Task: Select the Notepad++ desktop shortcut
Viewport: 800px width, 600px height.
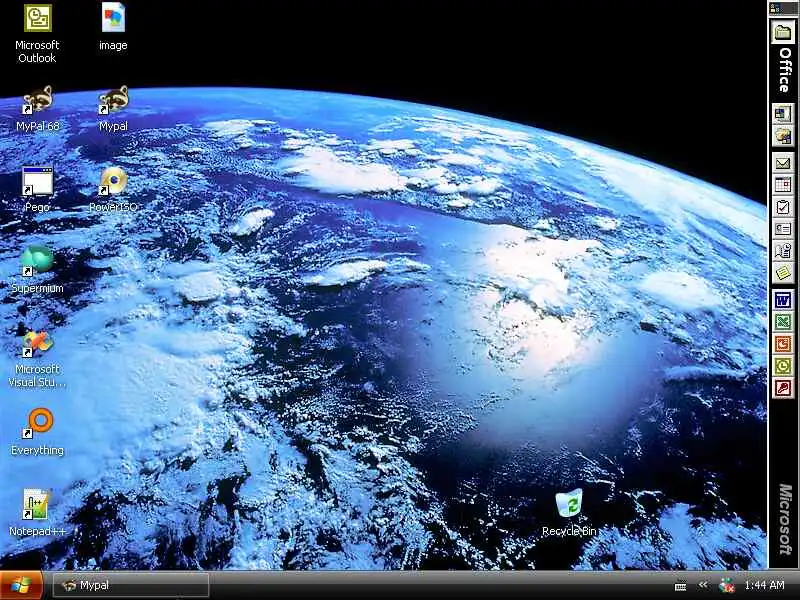Action: pyautogui.click(x=37, y=513)
